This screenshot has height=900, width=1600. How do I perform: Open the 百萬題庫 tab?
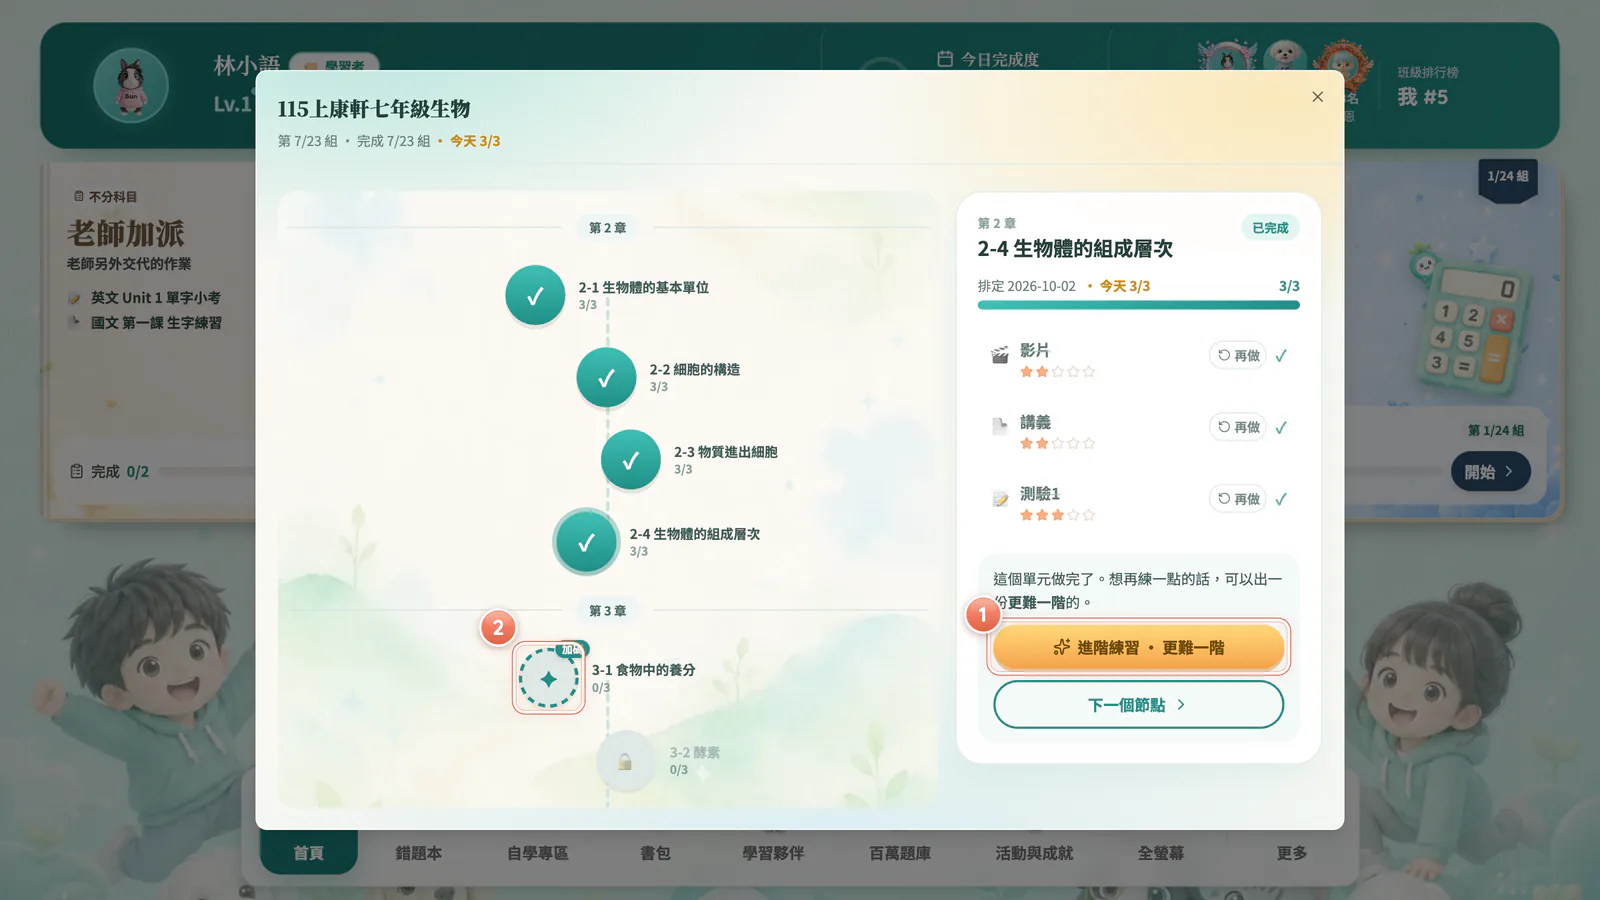click(x=900, y=853)
